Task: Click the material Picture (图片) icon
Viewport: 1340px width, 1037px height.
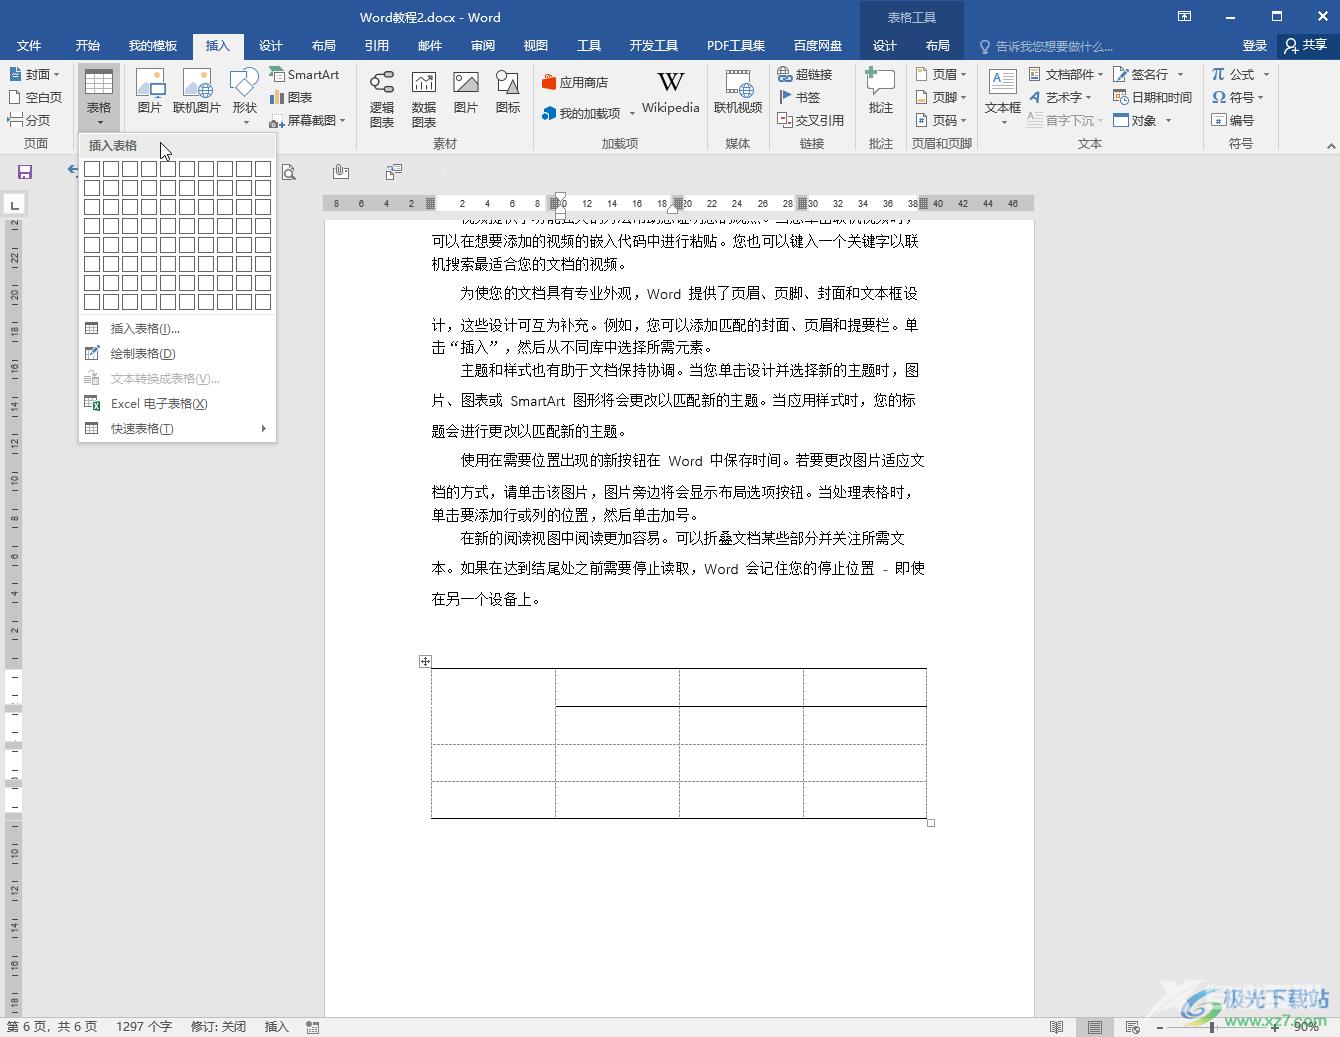Action: point(466,91)
